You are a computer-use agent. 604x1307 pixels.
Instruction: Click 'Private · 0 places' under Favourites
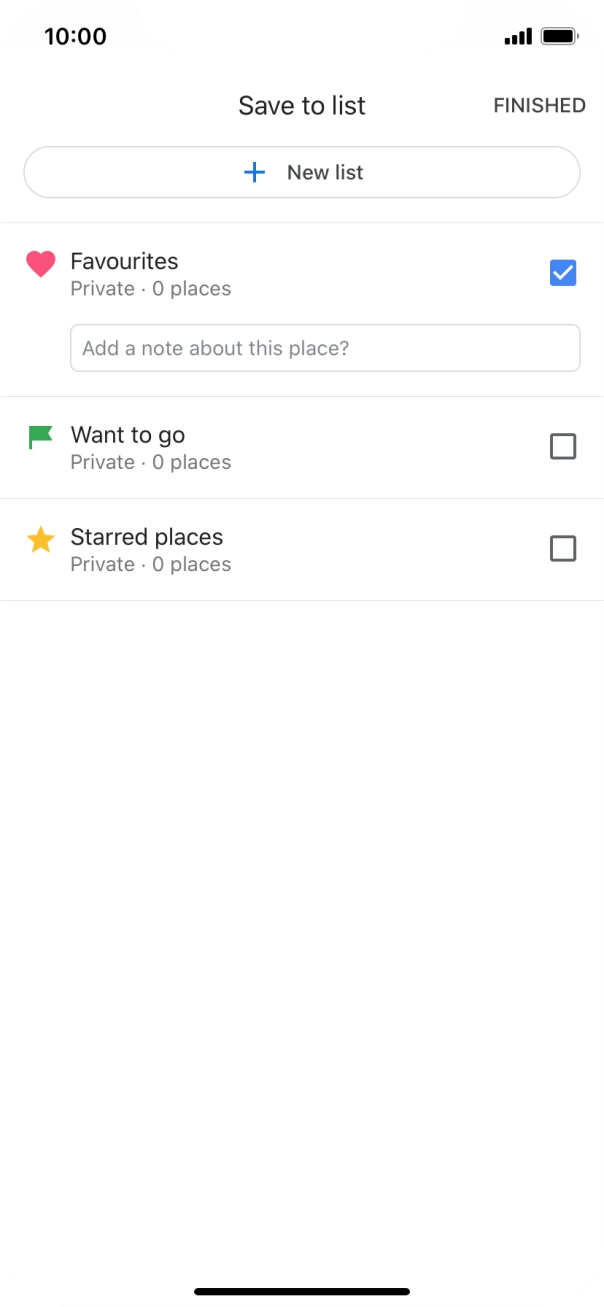150,289
